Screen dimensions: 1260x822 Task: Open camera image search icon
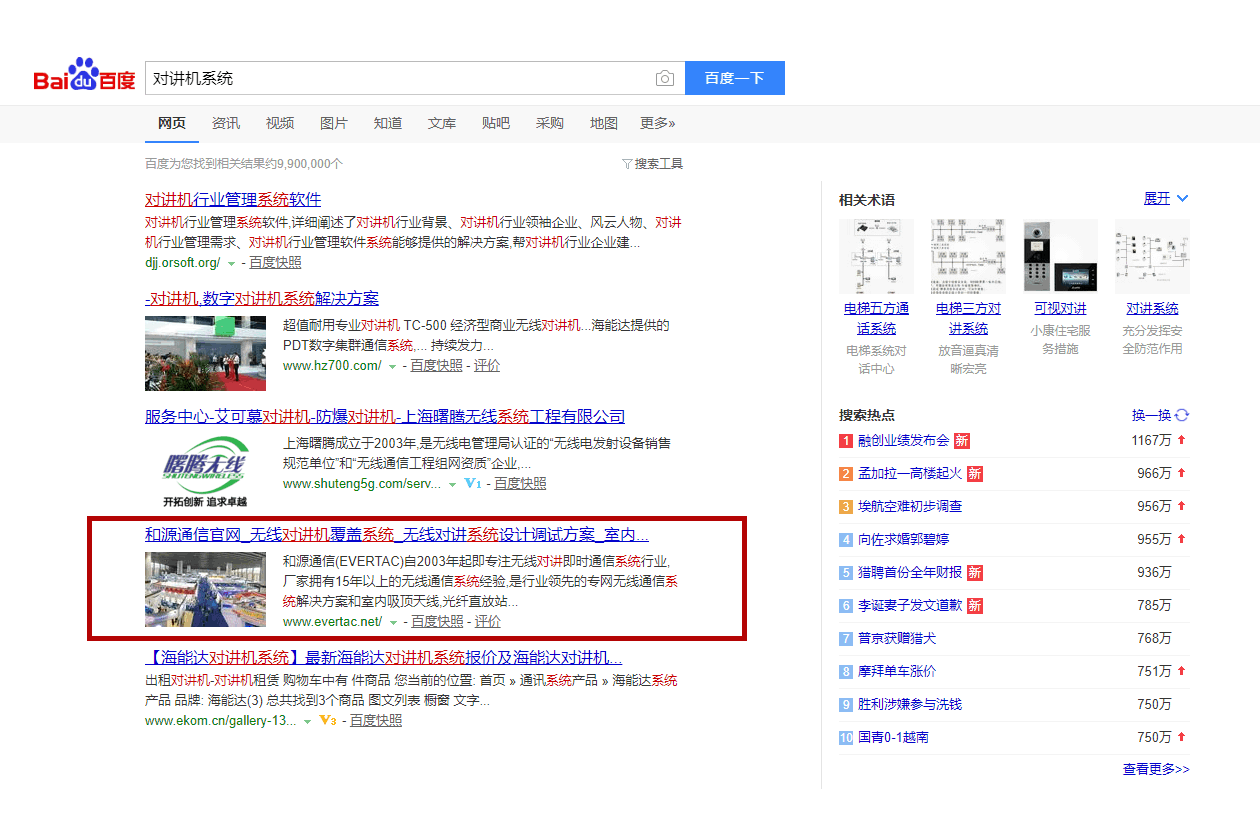coord(665,79)
